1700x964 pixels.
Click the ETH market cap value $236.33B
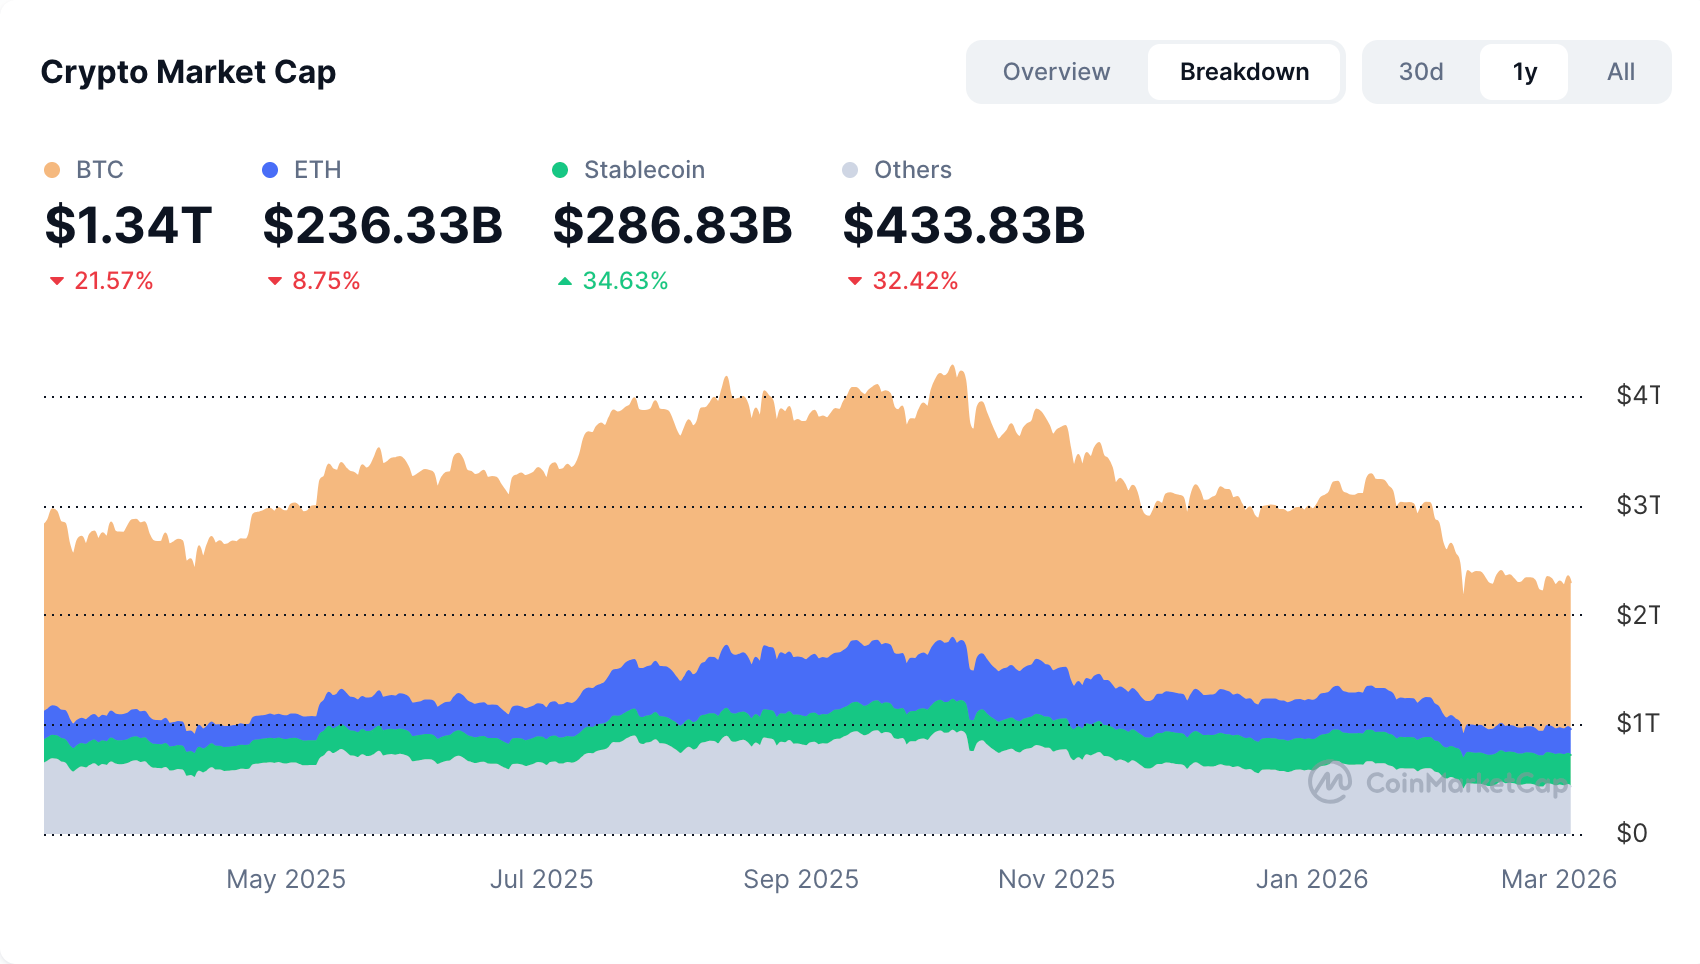(383, 226)
